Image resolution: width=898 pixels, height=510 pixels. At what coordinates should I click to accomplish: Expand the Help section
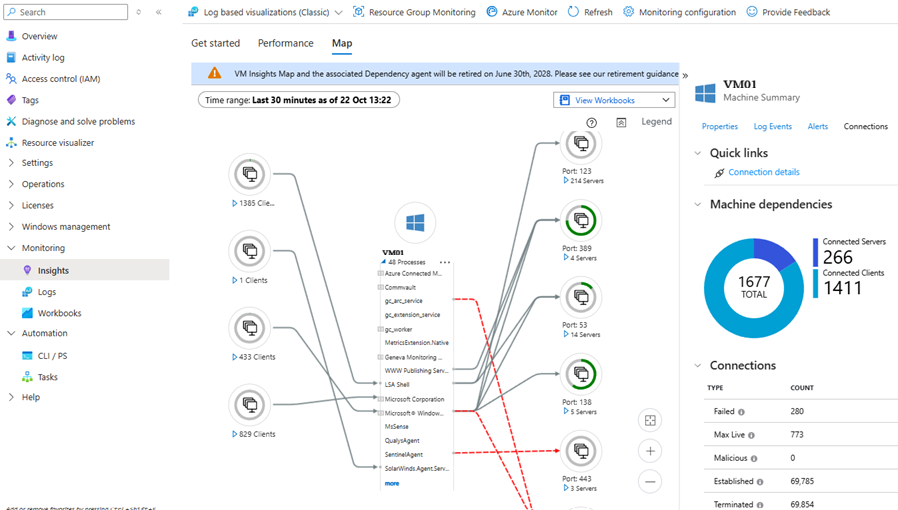pyautogui.click(x=11, y=397)
